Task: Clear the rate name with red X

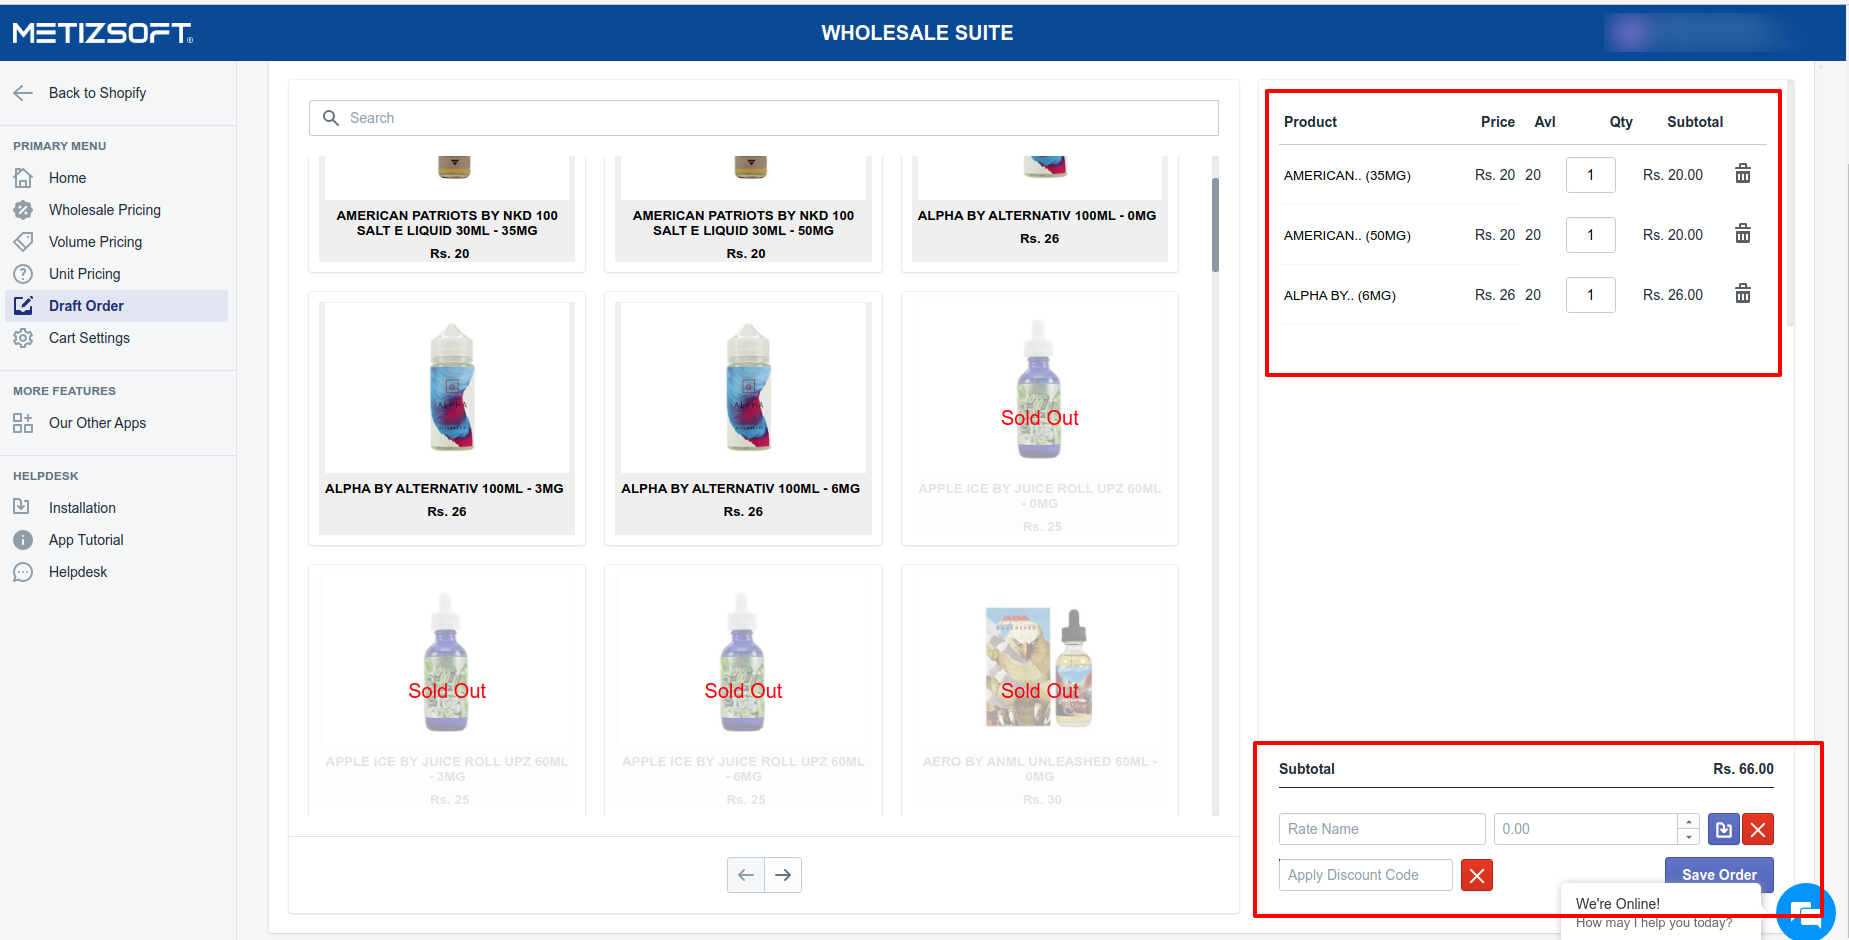Action: [1758, 829]
